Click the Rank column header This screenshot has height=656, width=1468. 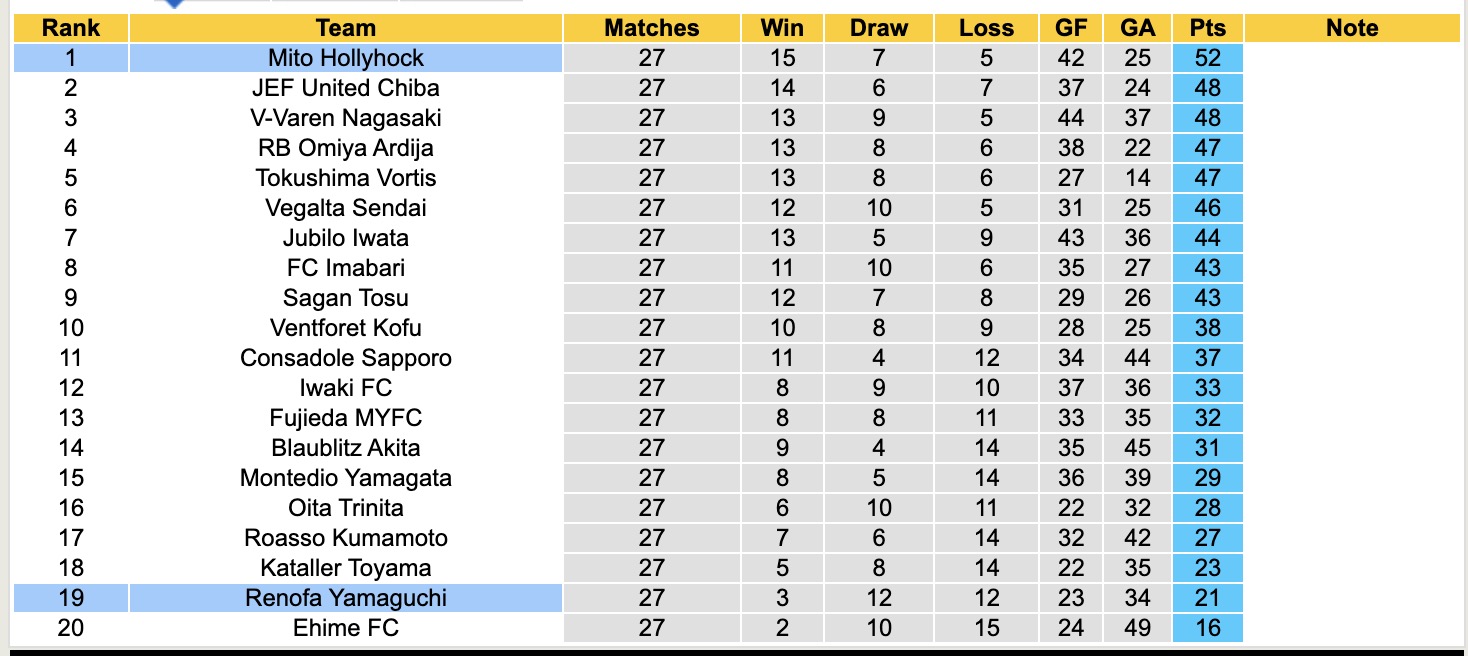click(x=70, y=28)
